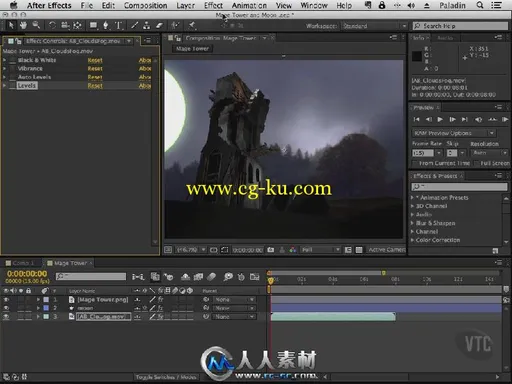The image size is (512, 384).
Task: Reset the Black & White effect
Action: point(95,60)
